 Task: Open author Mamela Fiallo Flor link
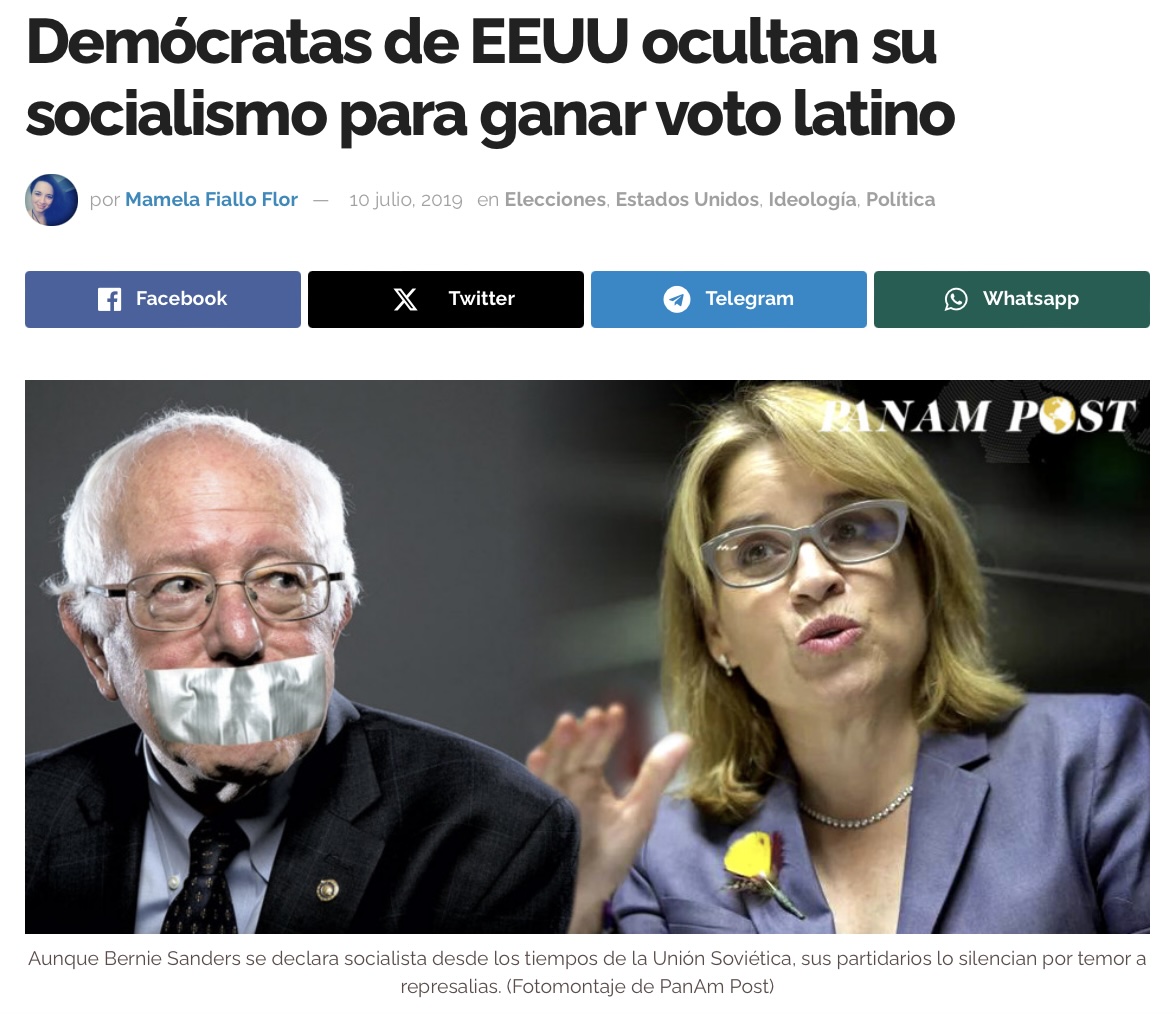pos(211,199)
